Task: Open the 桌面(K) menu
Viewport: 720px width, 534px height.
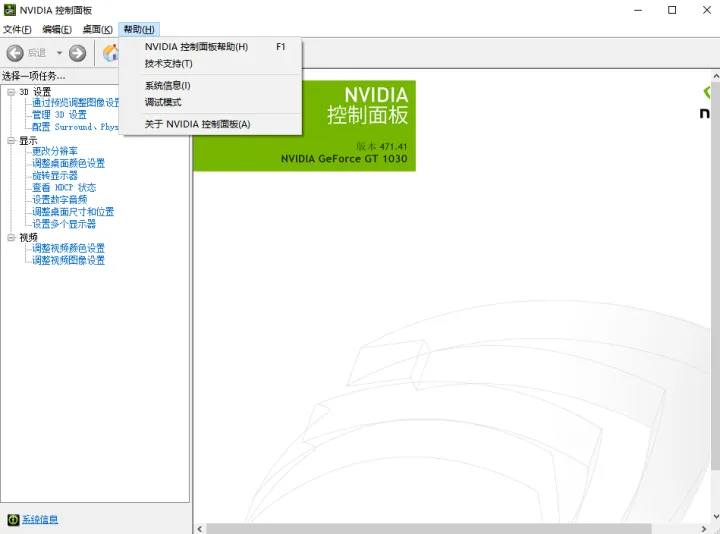Action: click(x=97, y=29)
